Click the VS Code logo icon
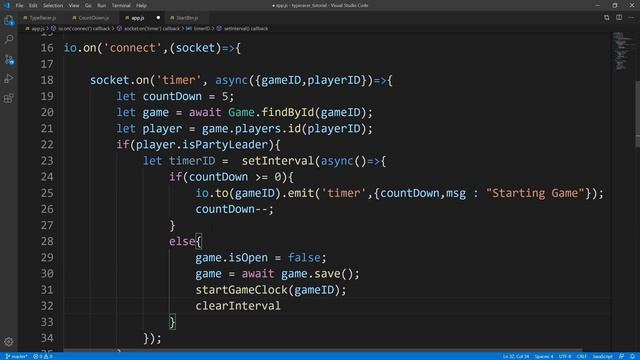The image size is (640, 360). tap(7, 5)
